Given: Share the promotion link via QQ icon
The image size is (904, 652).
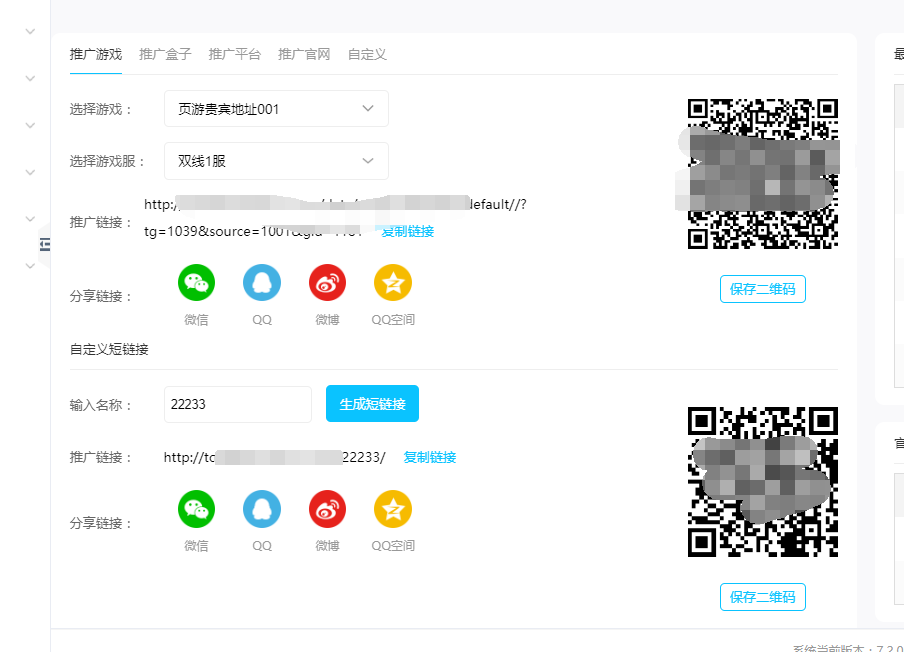Looking at the screenshot, I should [262, 283].
